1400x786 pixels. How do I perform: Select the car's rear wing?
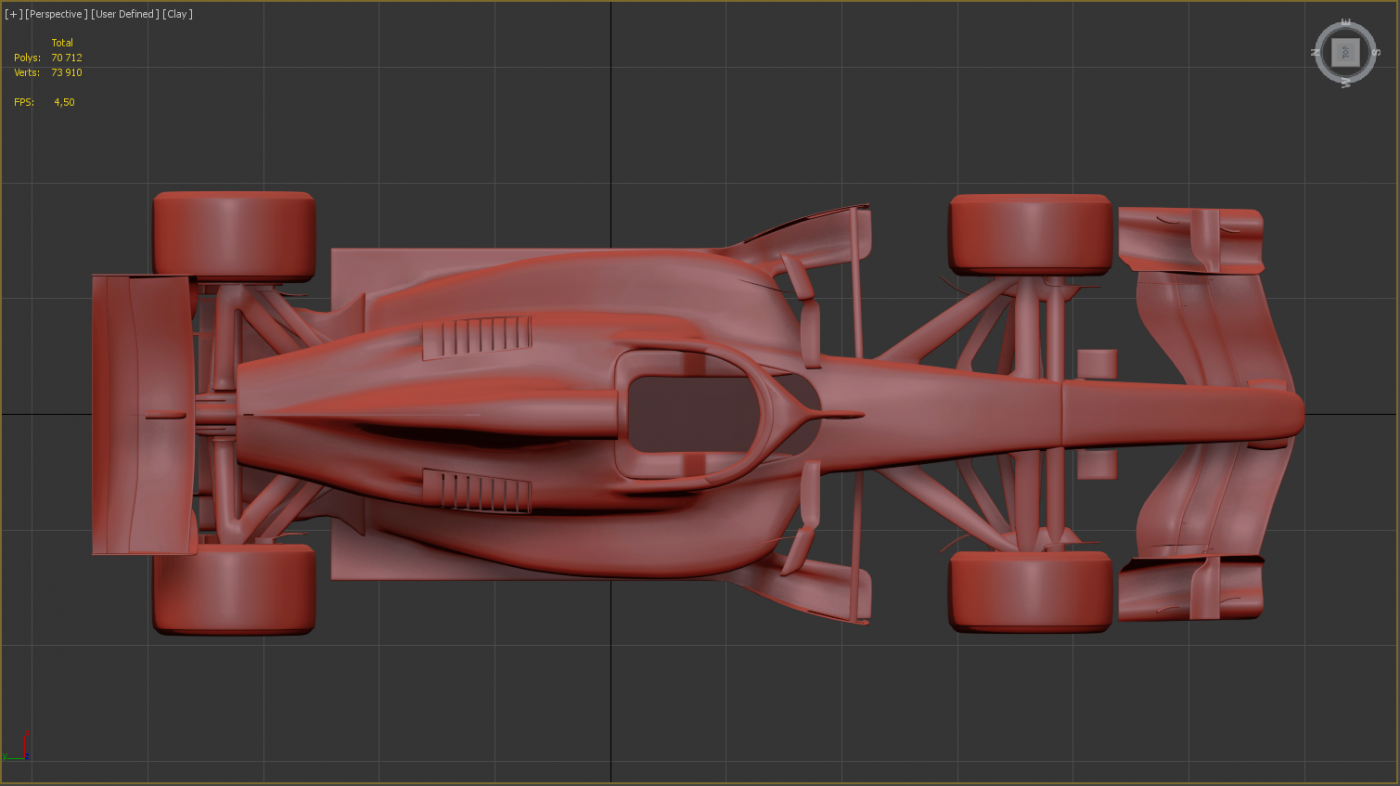coord(140,415)
